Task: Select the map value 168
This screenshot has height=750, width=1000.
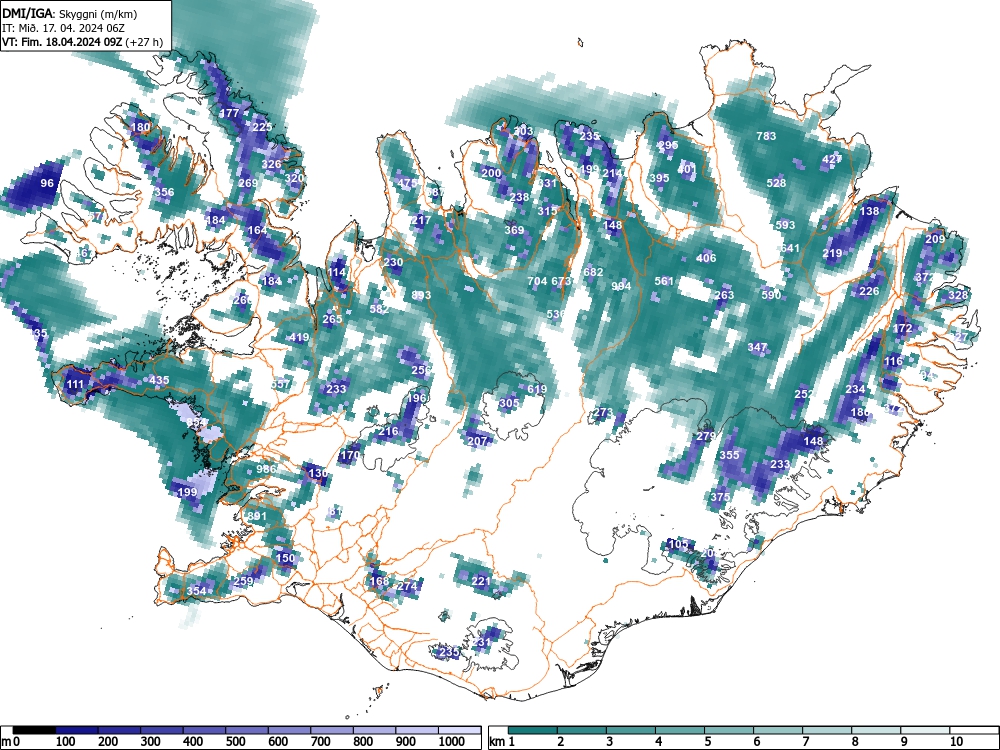Action: point(379,582)
